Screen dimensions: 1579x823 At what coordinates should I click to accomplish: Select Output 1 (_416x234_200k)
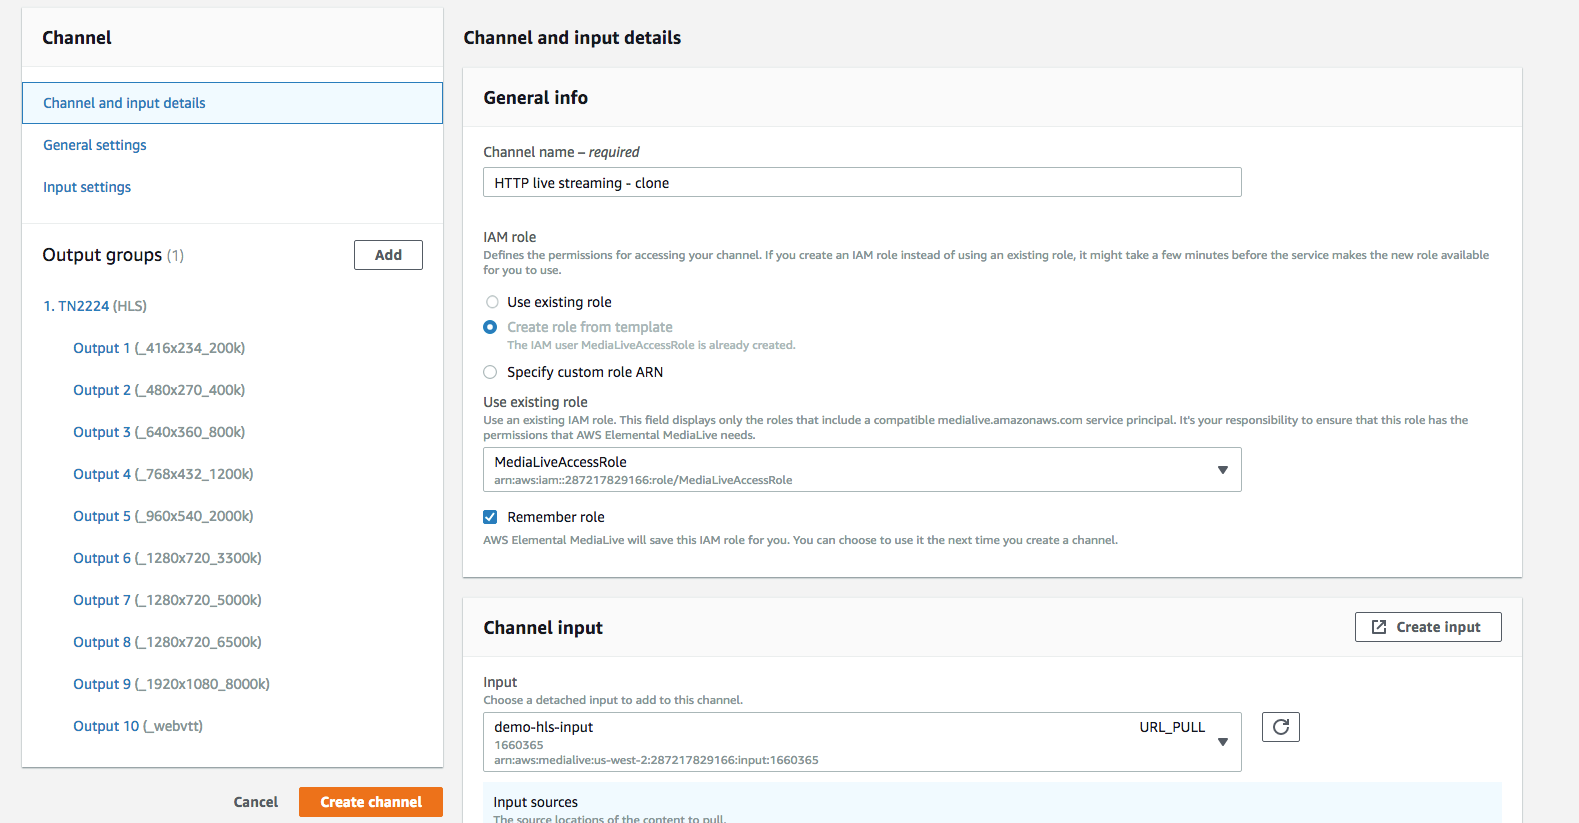click(x=159, y=348)
